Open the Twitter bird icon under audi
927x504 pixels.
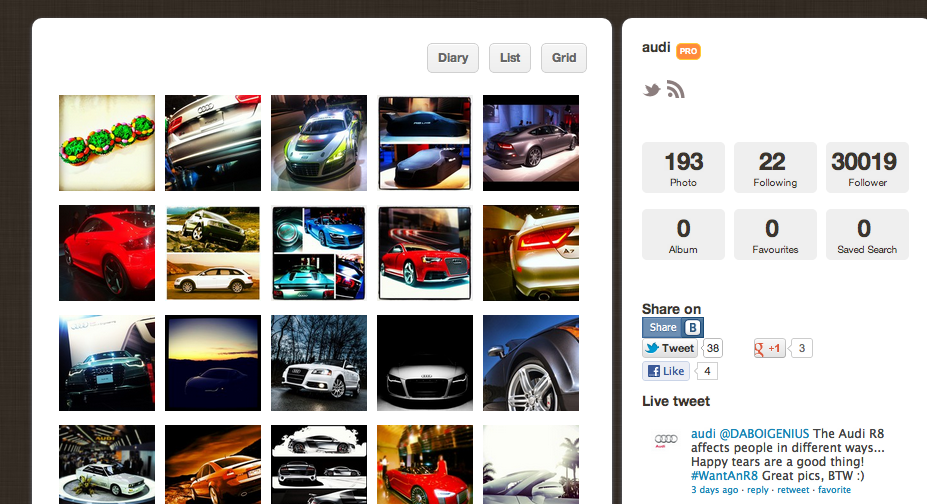pyautogui.click(x=652, y=90)
